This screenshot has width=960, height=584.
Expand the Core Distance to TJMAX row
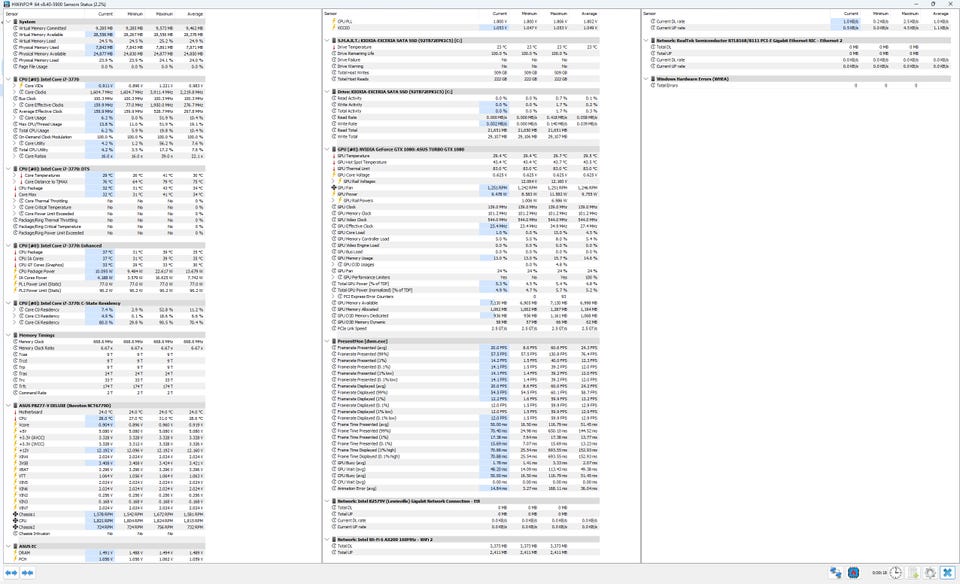15,182
